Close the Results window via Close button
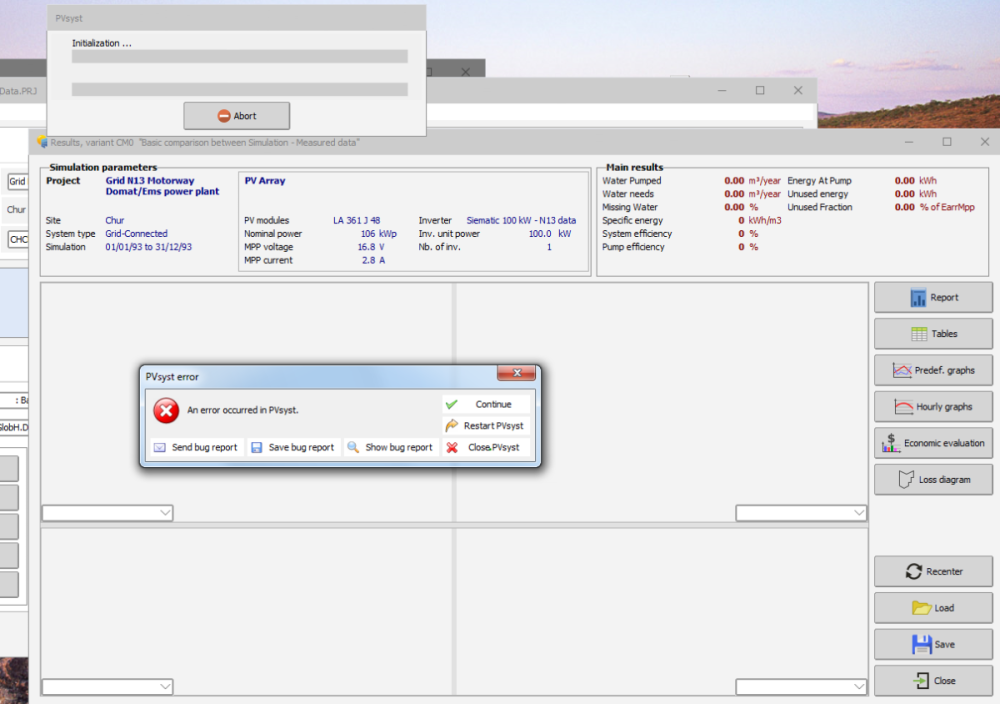This screenshot has width=1000, height=704. [x=932, y=681]
